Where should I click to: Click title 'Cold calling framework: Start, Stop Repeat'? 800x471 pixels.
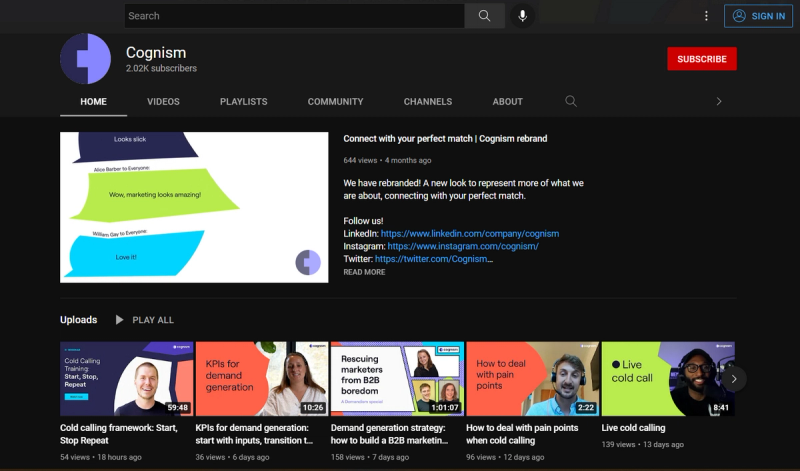pyautogui.click(x=119, y=434)
